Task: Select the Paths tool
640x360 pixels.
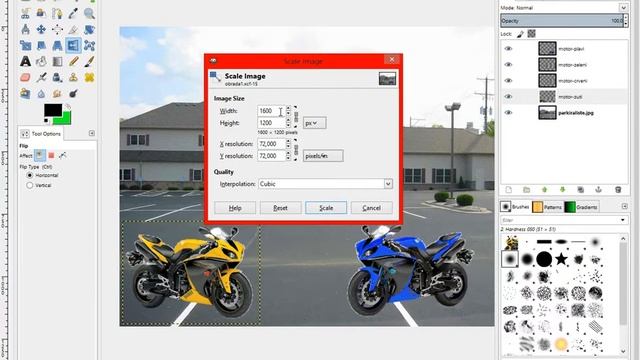Action: [57, 13]
